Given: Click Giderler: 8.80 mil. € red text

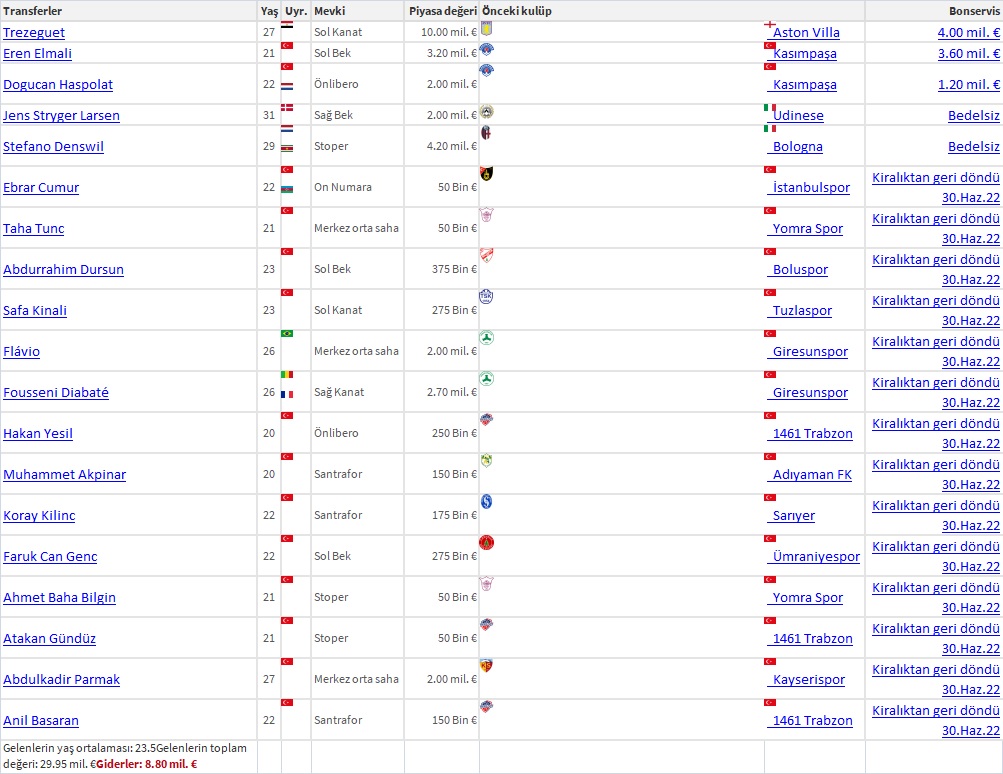Looking at the screenshot, I should 146,764.
